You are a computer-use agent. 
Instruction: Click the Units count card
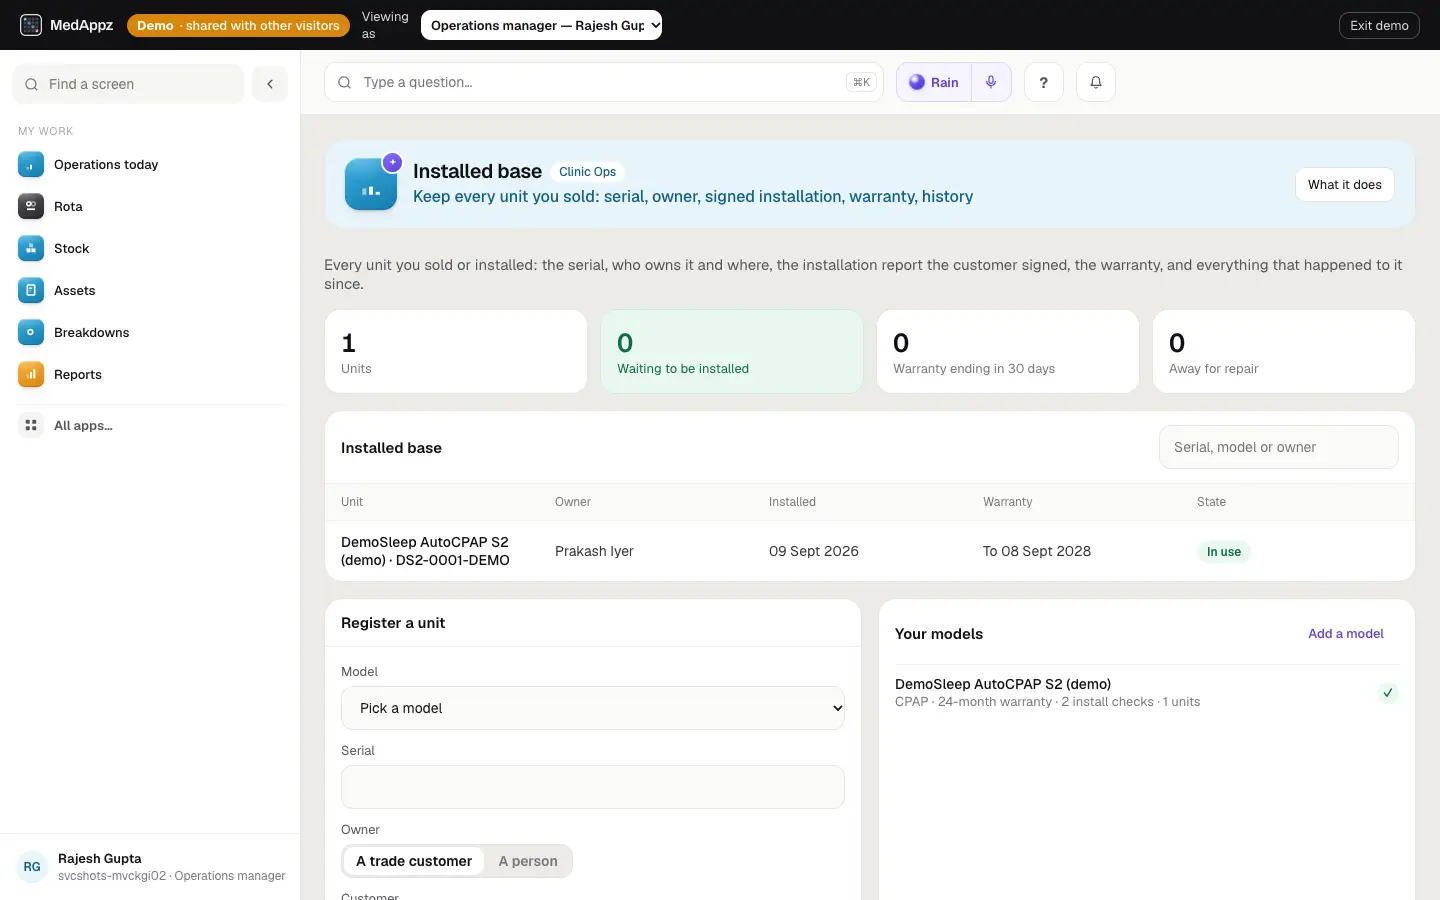456,351
